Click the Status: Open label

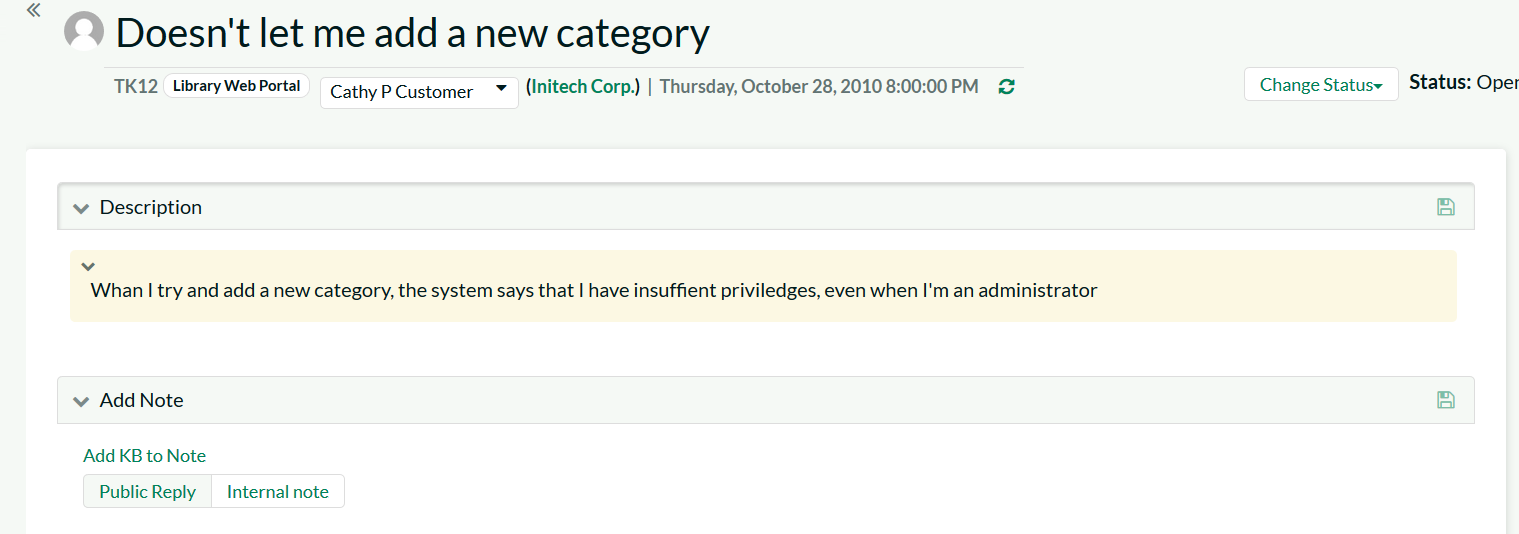pyautogui.click(x=1463, y=83)
